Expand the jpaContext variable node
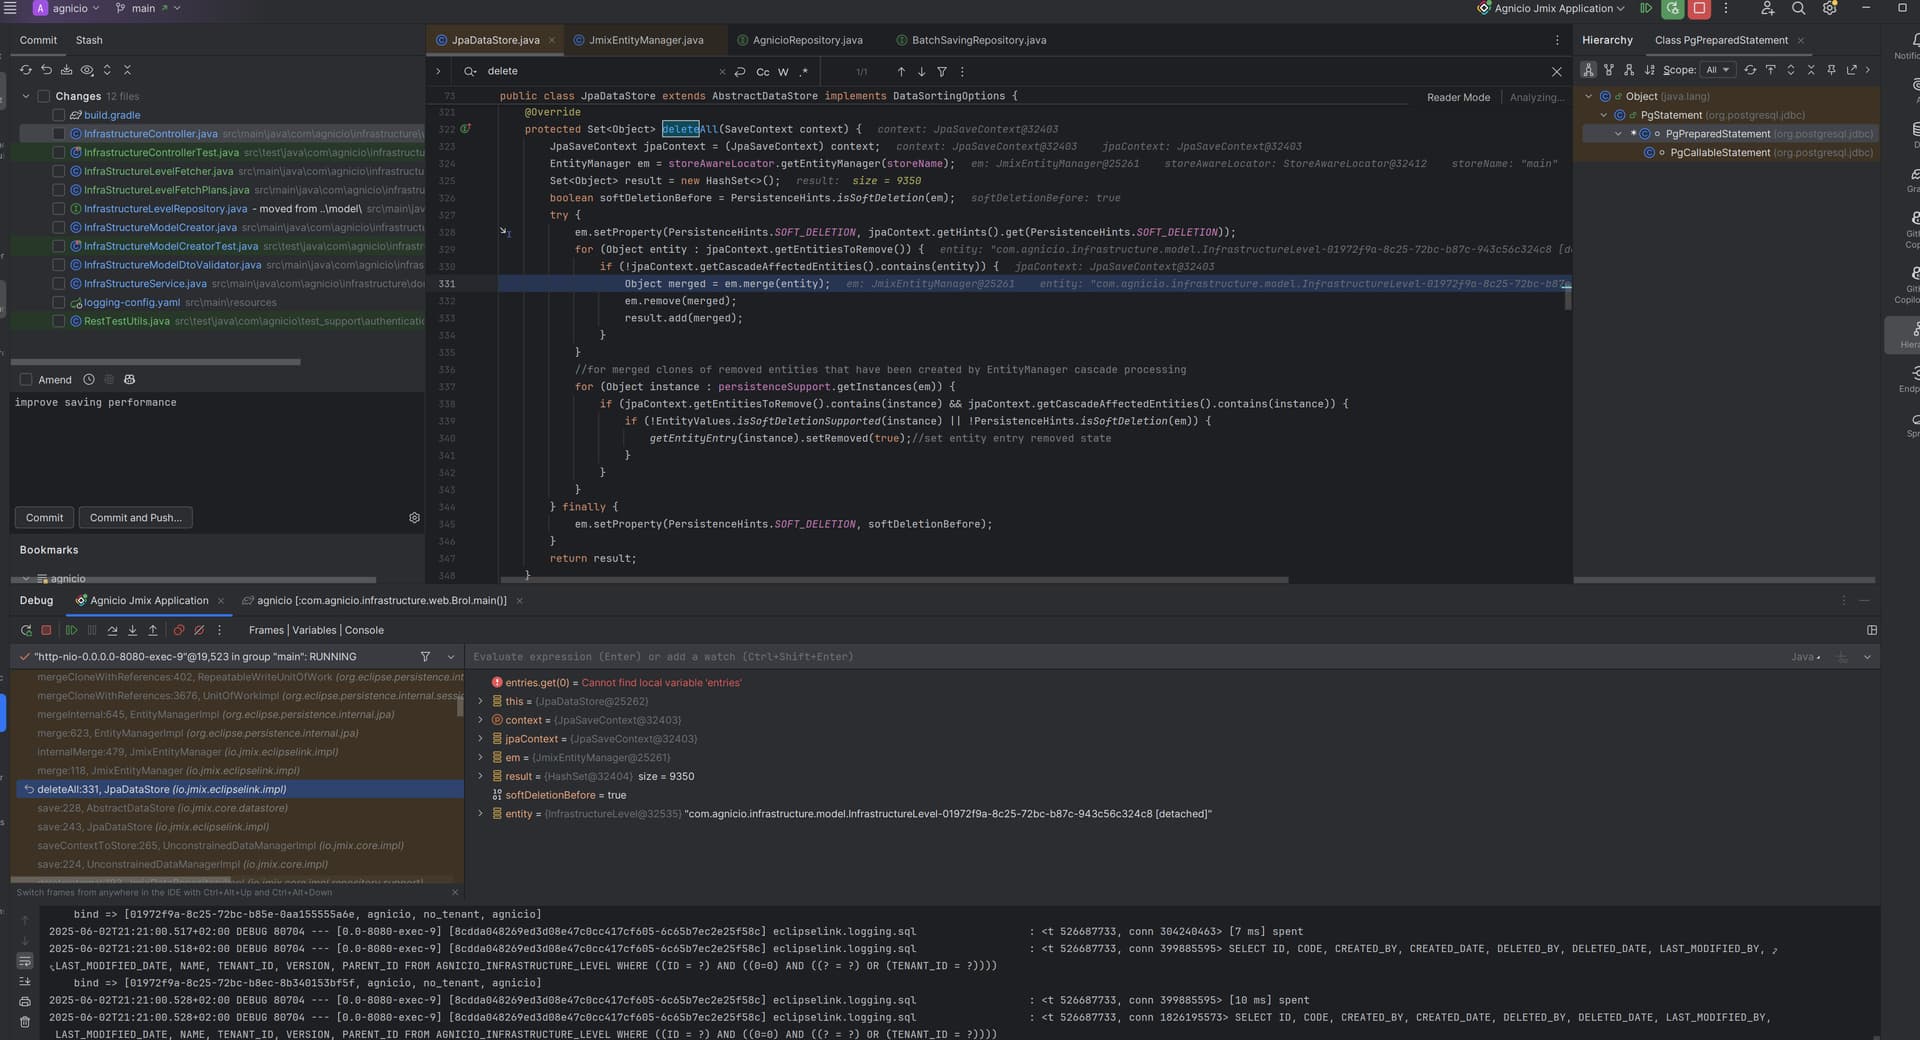Image resolution: width=1920 pixels, height=1040 pixels. tap(481, 739)
